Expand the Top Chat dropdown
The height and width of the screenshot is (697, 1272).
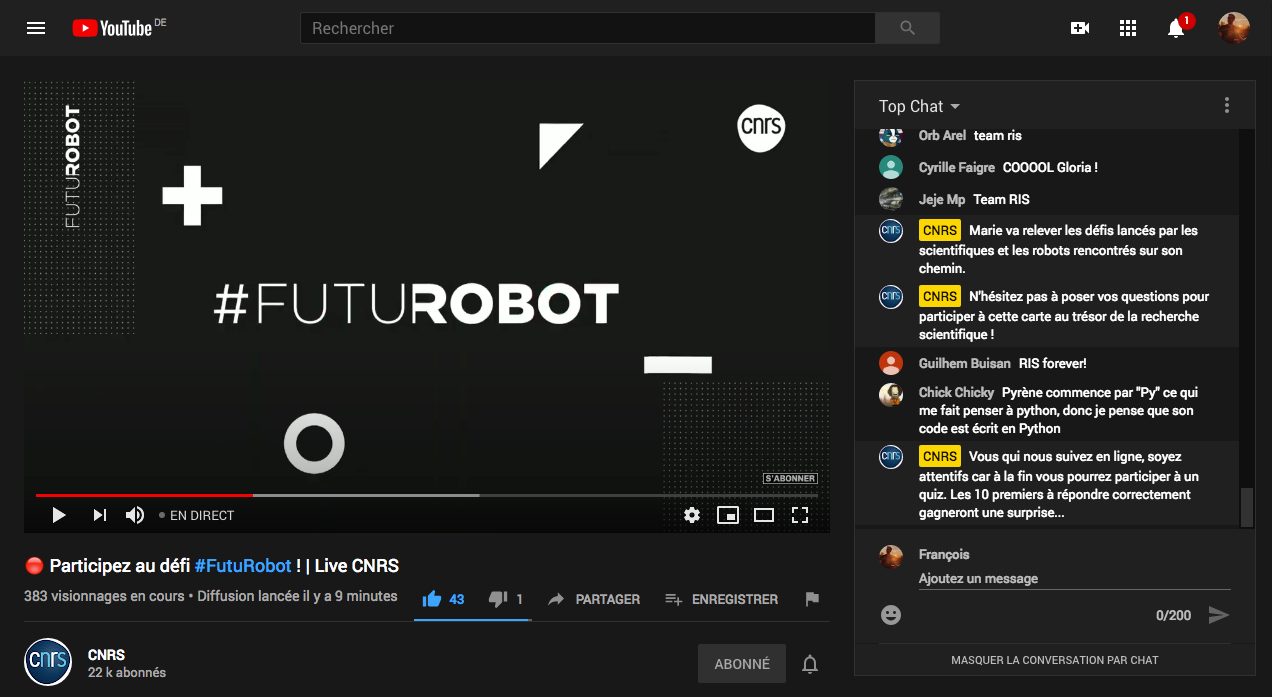tap(919, 106)
